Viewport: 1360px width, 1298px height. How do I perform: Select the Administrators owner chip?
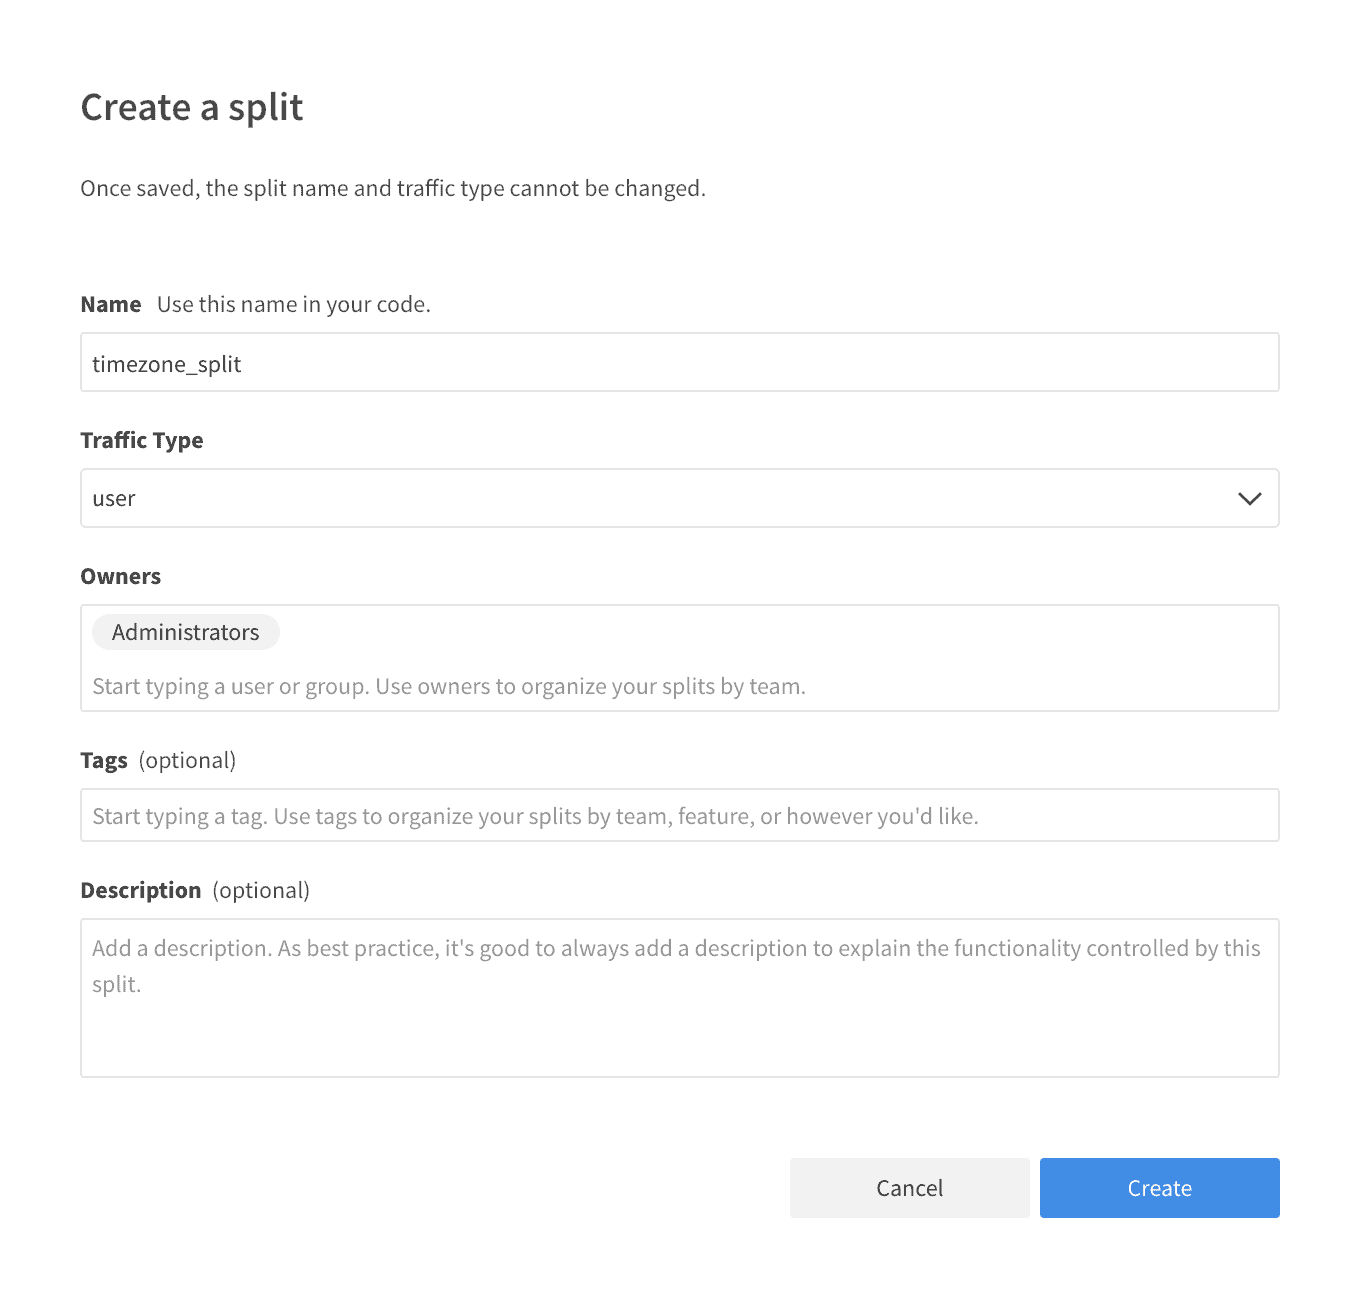(x=186, y=632)
